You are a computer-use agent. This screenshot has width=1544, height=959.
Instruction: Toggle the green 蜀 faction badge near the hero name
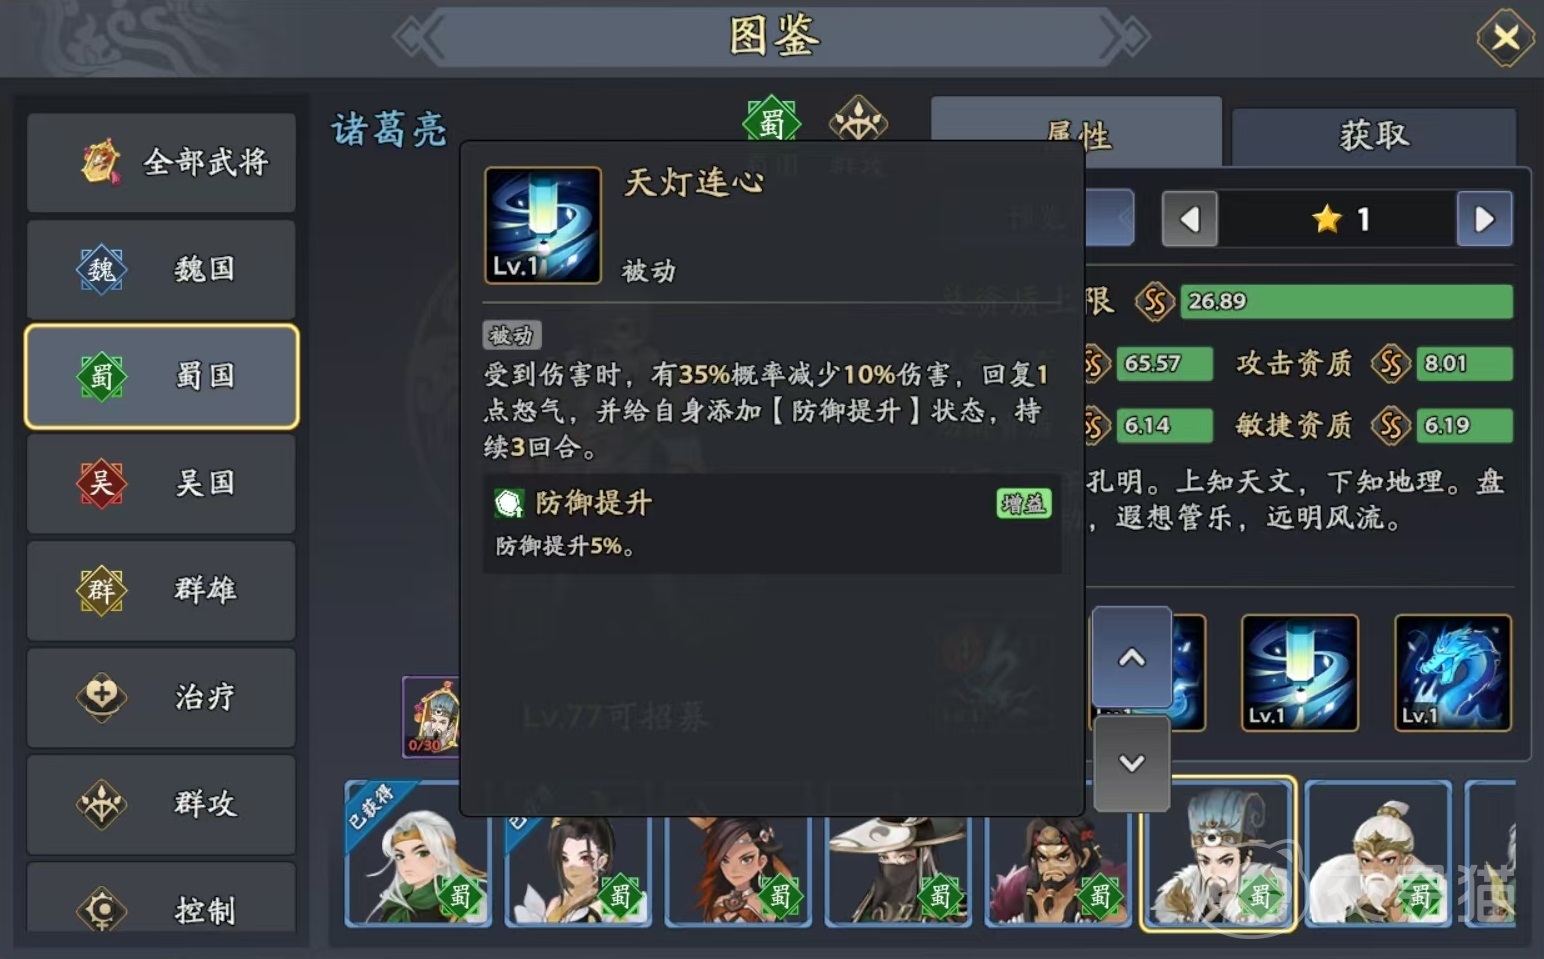[772, 123]
